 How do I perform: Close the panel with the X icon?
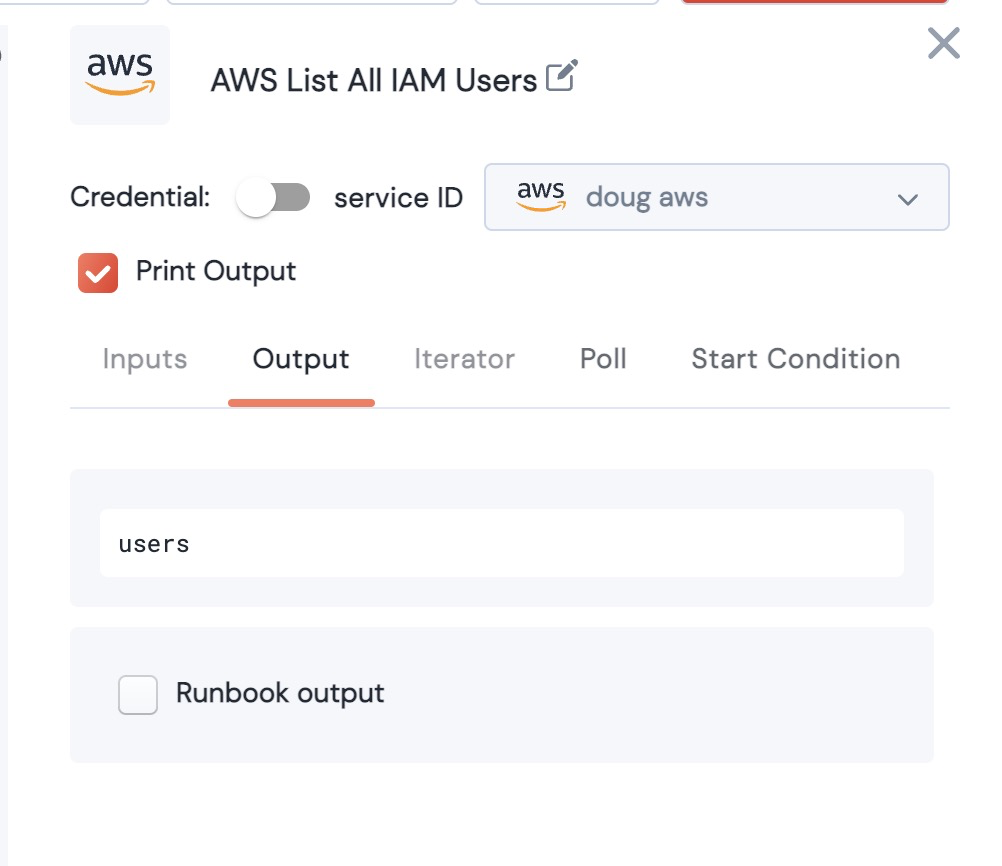(943, 44)
